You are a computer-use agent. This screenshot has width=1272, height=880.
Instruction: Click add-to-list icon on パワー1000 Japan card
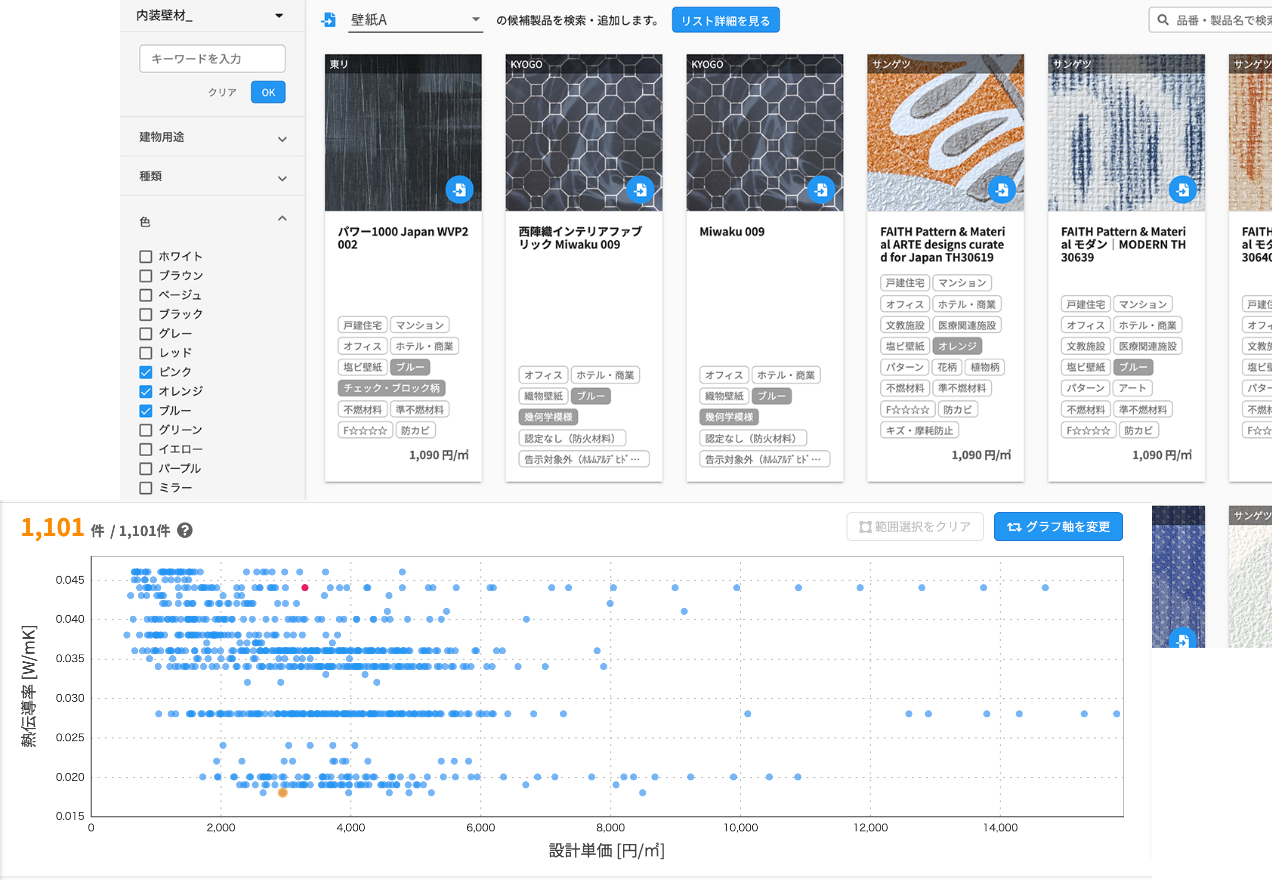coord(459,189)
